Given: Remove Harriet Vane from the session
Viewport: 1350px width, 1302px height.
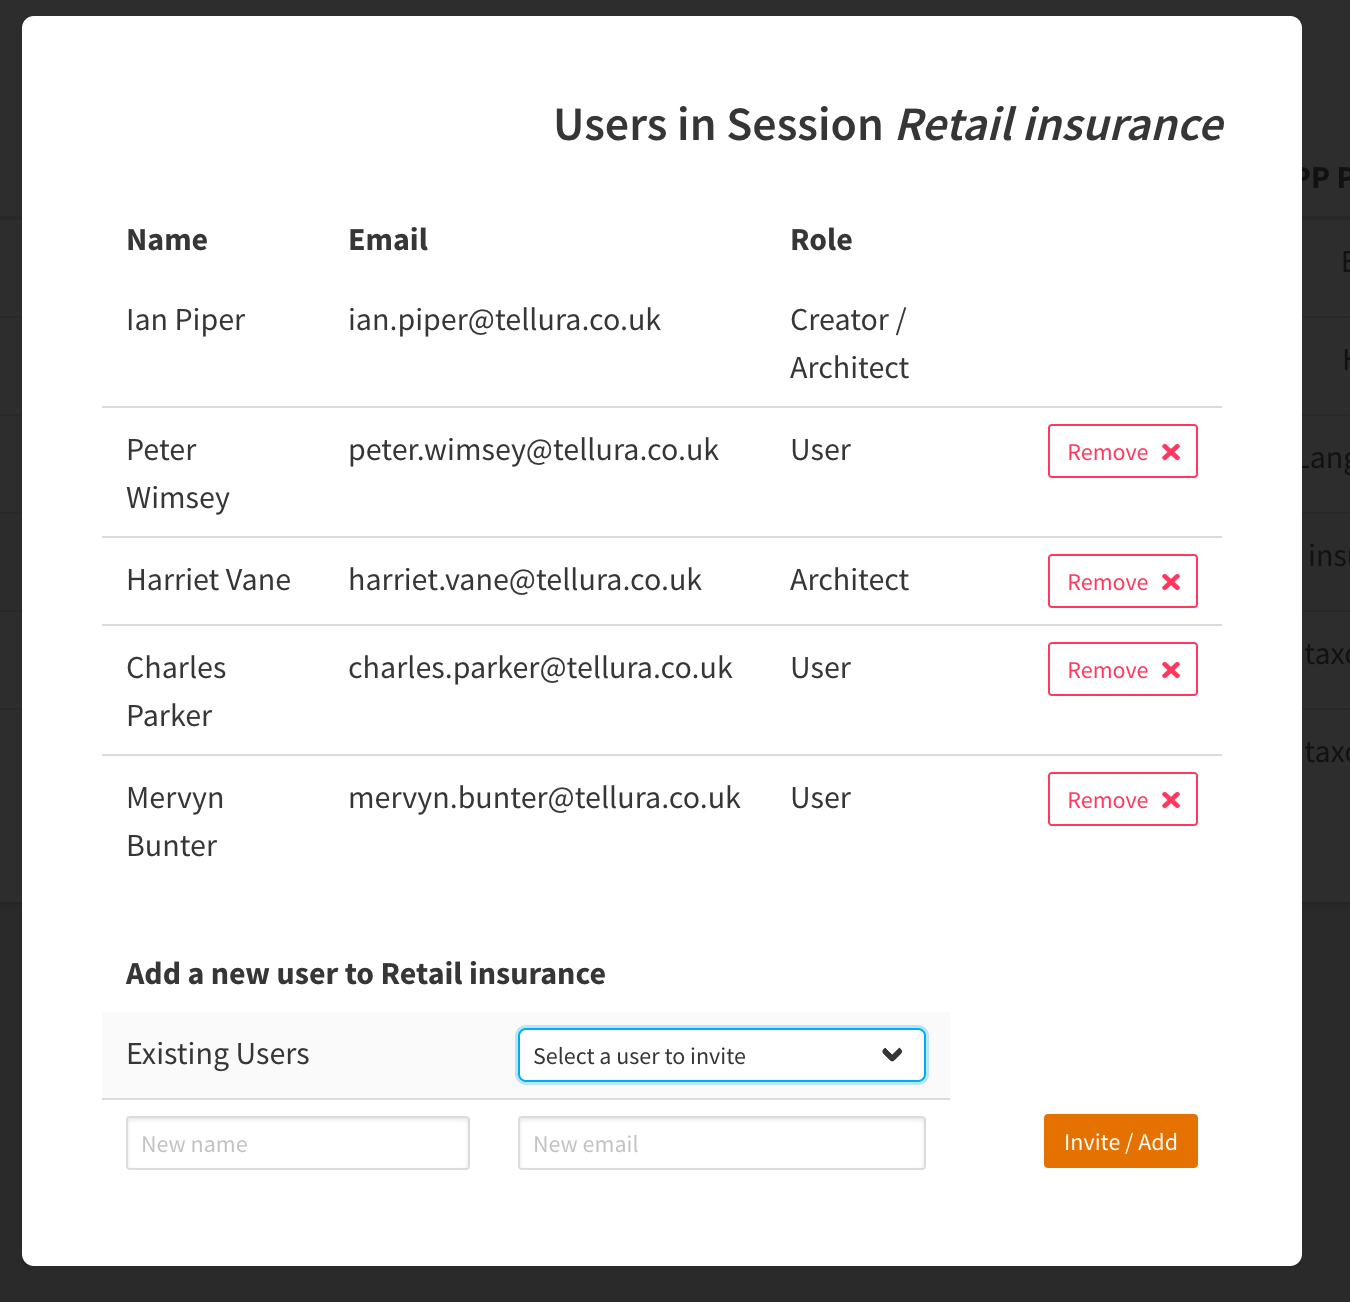Looking at the screenshot, I should click(x=1122, y=581).
